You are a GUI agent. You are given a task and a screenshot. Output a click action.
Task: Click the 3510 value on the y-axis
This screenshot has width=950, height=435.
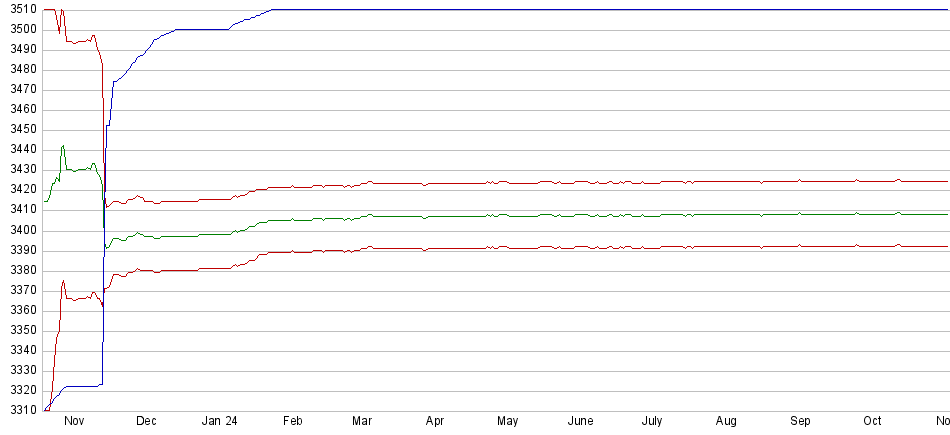pos(19,10)
